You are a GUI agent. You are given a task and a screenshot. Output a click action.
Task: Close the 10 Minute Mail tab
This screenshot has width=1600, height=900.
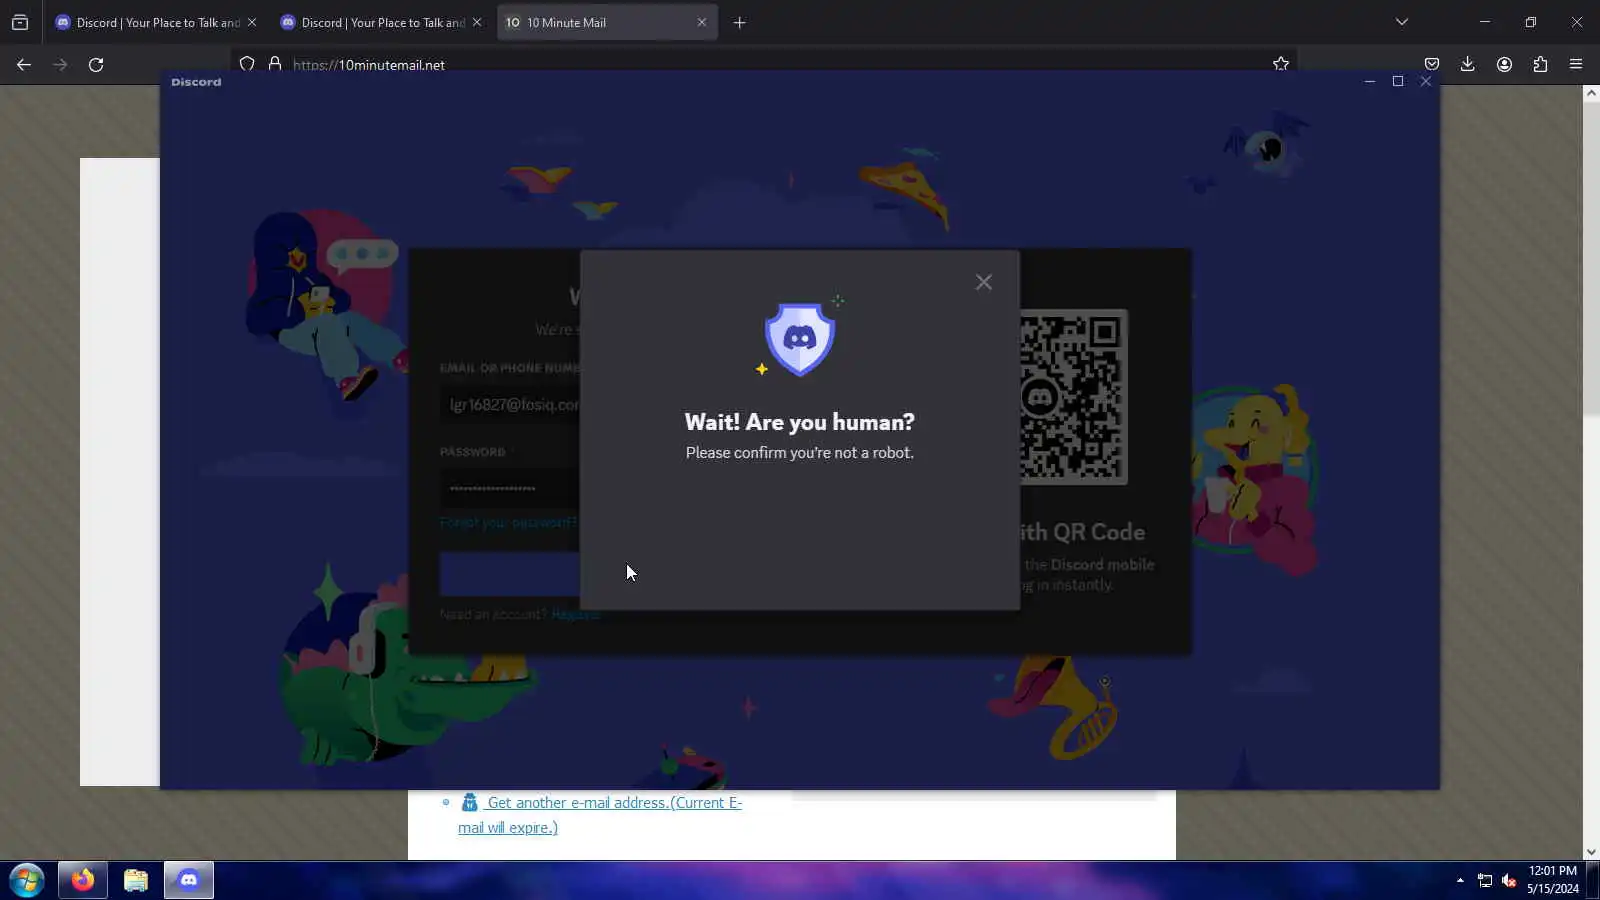pyautogui.click(x=701, y=22)
